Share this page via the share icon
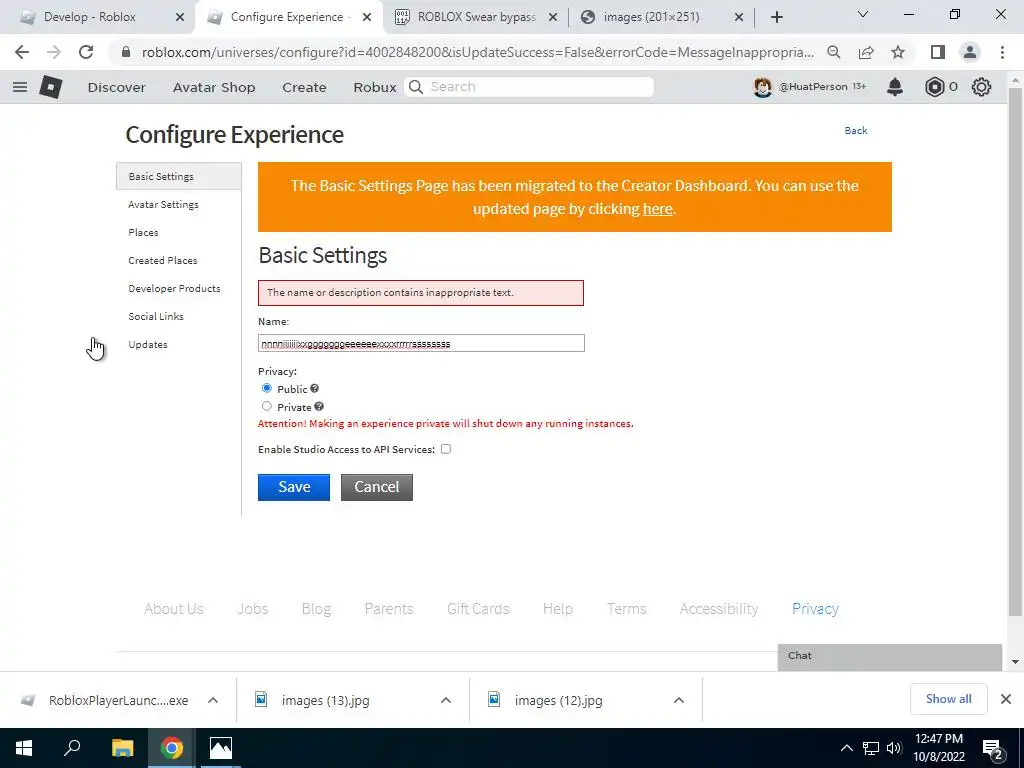 point(866,52)
